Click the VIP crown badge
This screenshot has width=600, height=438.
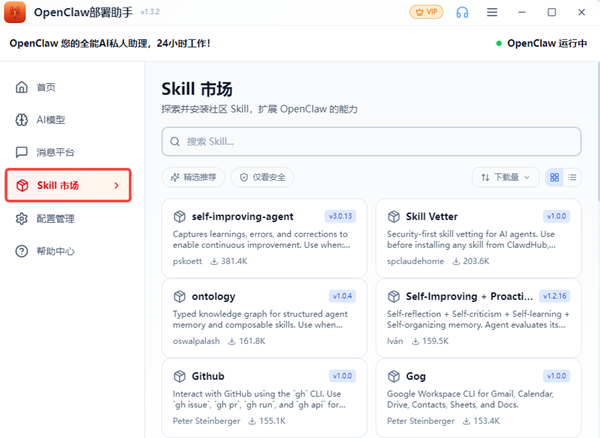click(426, 13)
